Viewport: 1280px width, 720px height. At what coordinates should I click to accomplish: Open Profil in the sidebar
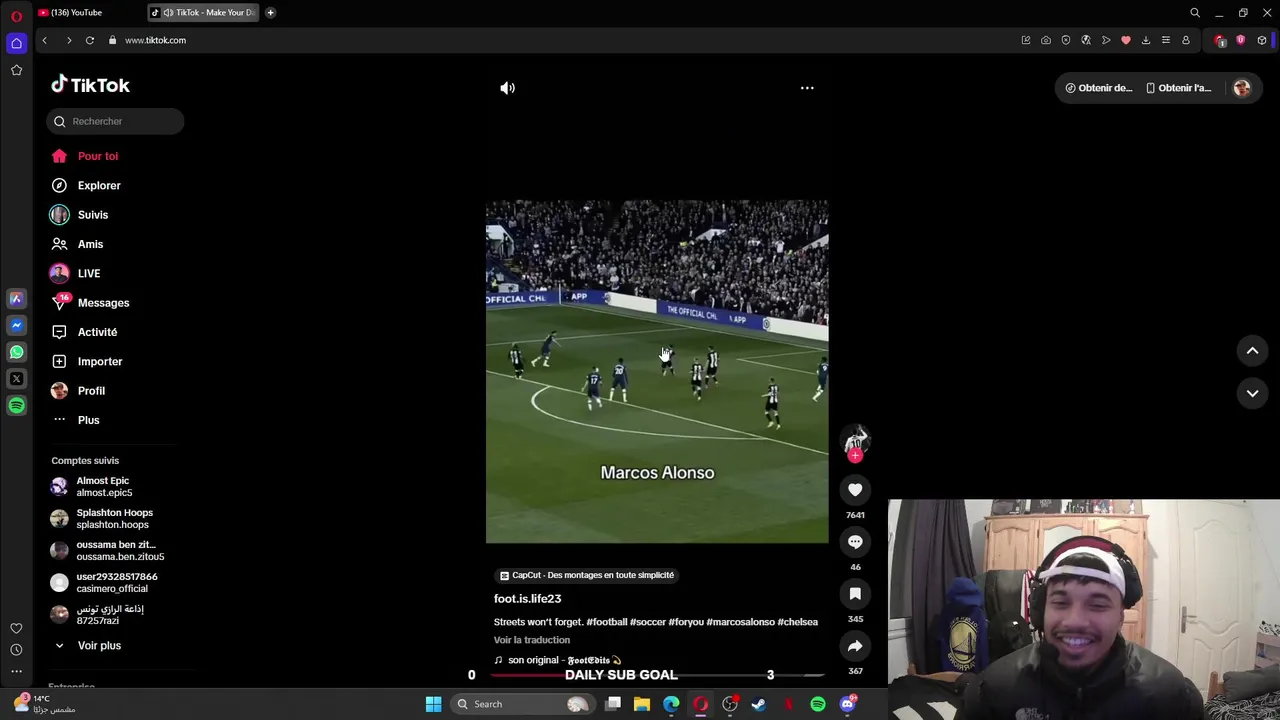click(91, 391)
